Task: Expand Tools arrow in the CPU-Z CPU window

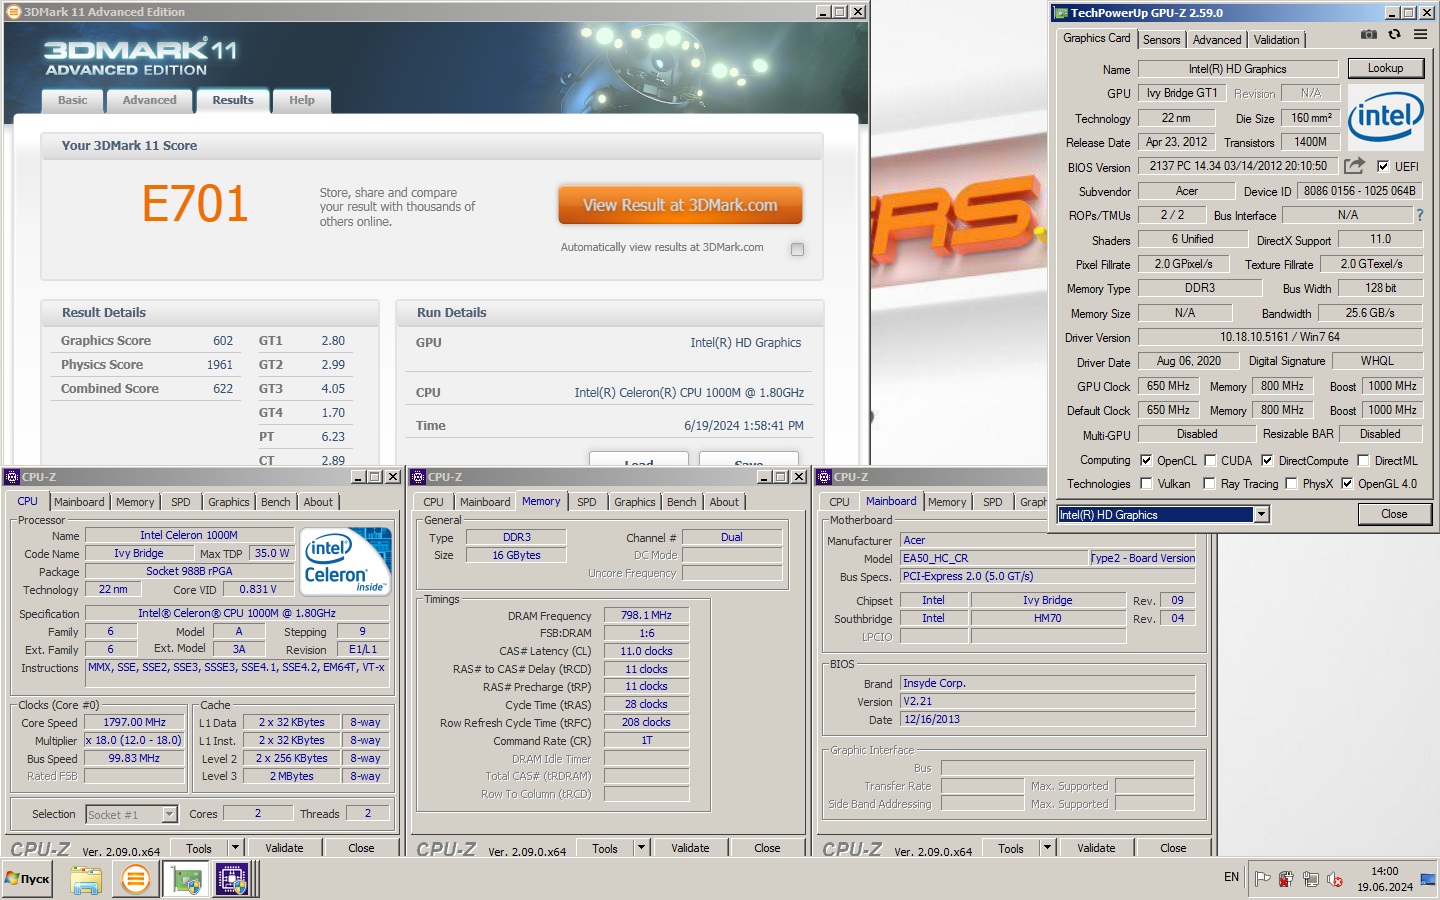Action: [x=235, y=848]
